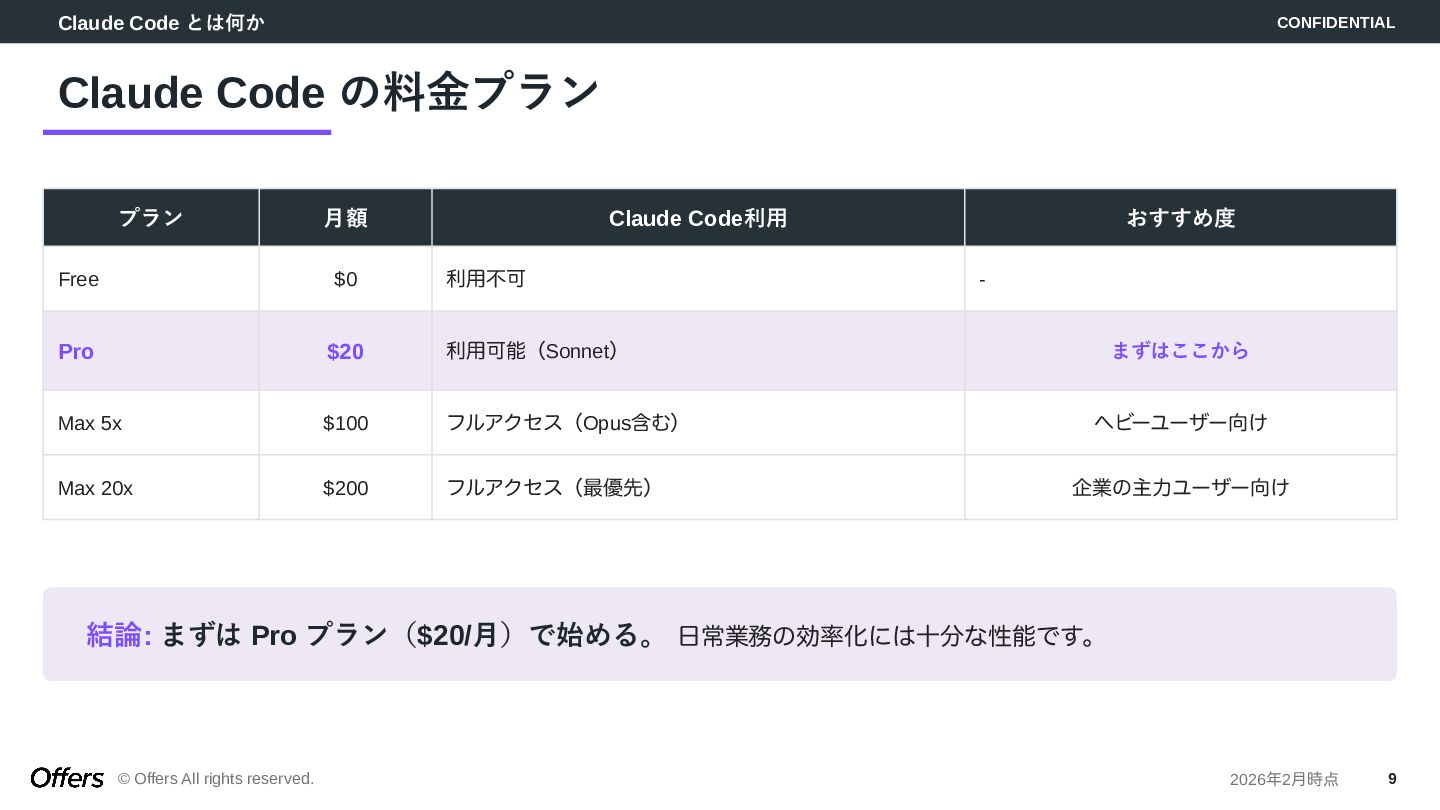The height and width of the screenshot is (810, 1440).
Task: Click the CONFIDENTIAL label in the header
Action: tap(1335, 22)
